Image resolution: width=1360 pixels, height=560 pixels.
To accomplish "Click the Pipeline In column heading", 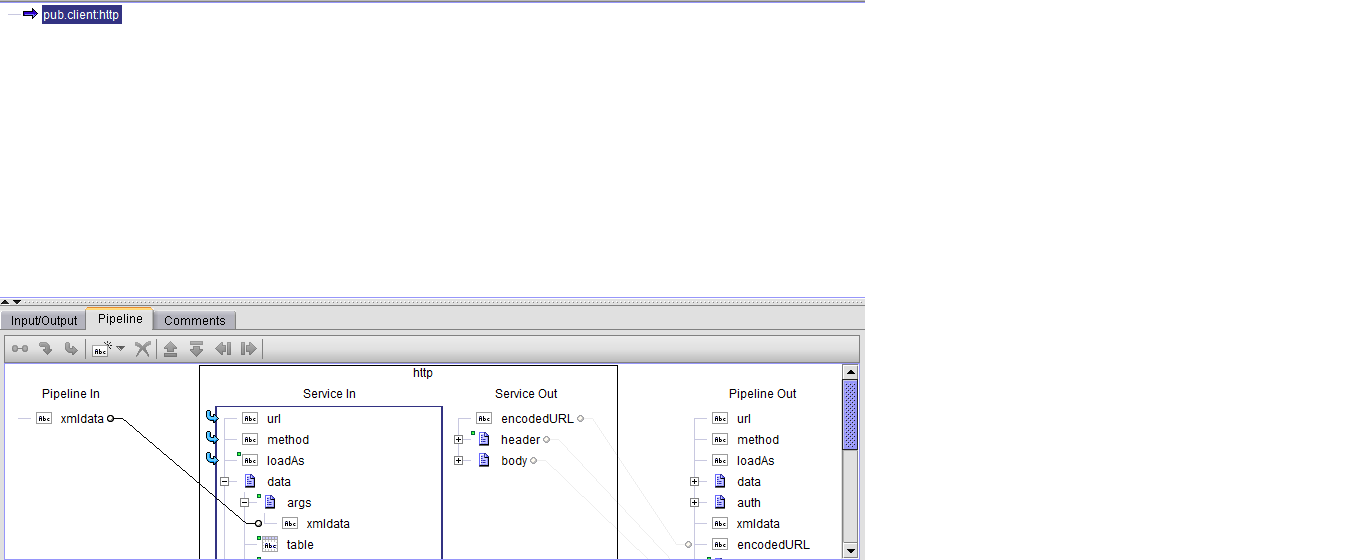I will click(71, 394).
